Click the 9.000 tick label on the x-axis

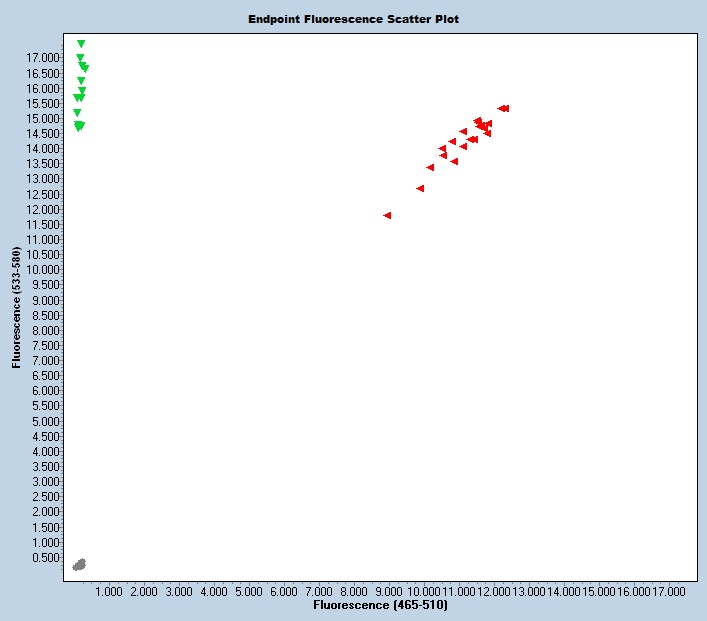click(389, 591)
